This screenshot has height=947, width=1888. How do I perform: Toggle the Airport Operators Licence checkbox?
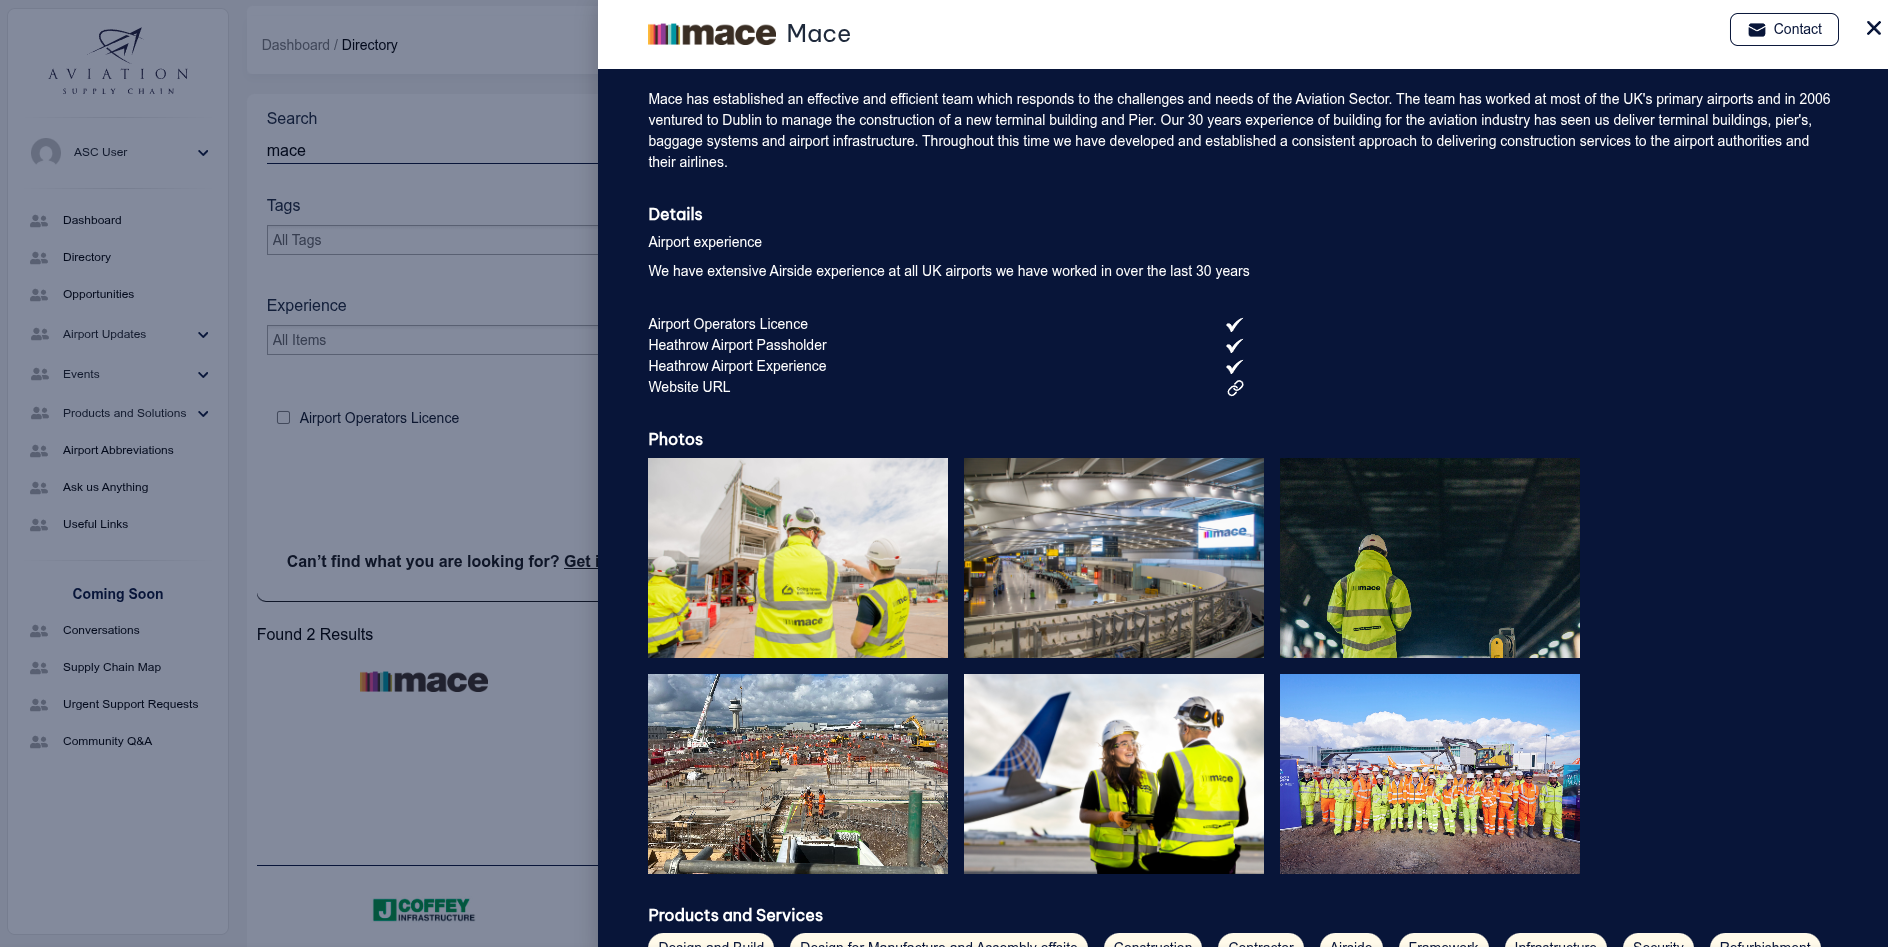point(284,418)
